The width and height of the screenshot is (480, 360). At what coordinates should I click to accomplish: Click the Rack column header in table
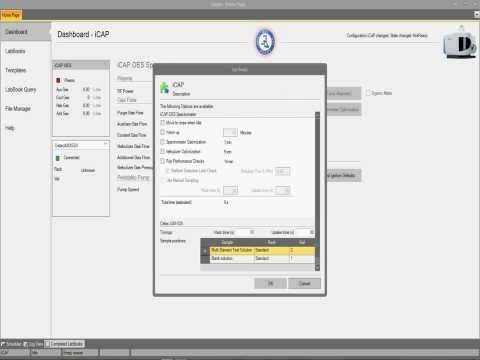[272, 242]
